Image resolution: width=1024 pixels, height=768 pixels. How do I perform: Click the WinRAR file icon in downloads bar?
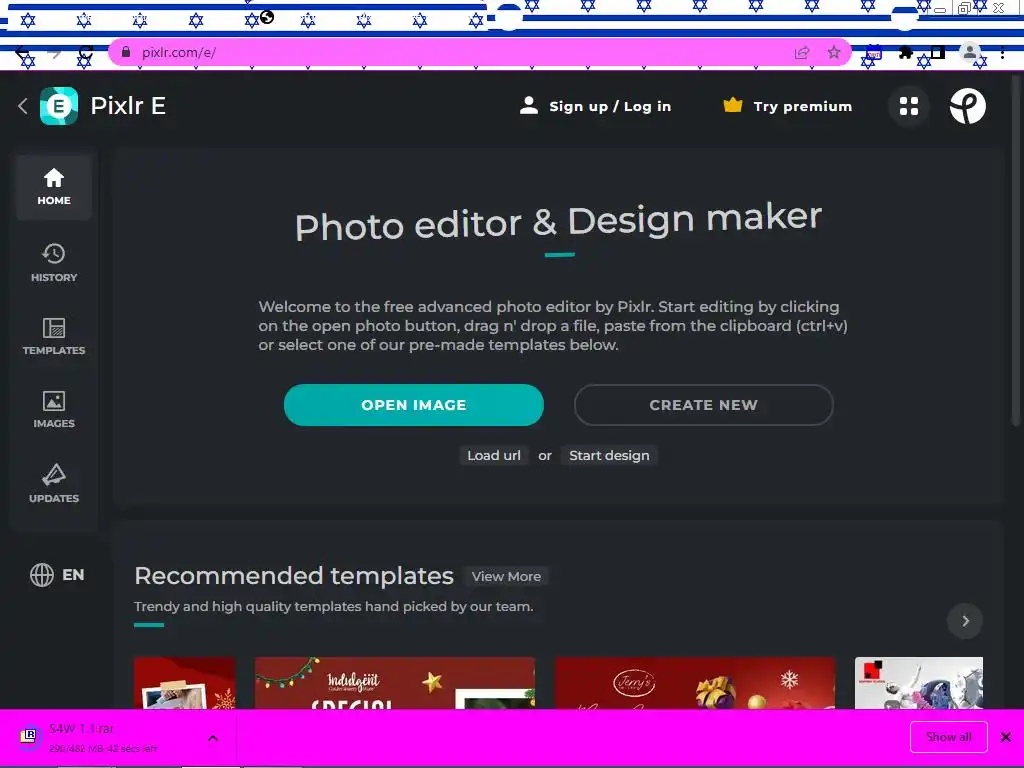[x=27, y=737]
